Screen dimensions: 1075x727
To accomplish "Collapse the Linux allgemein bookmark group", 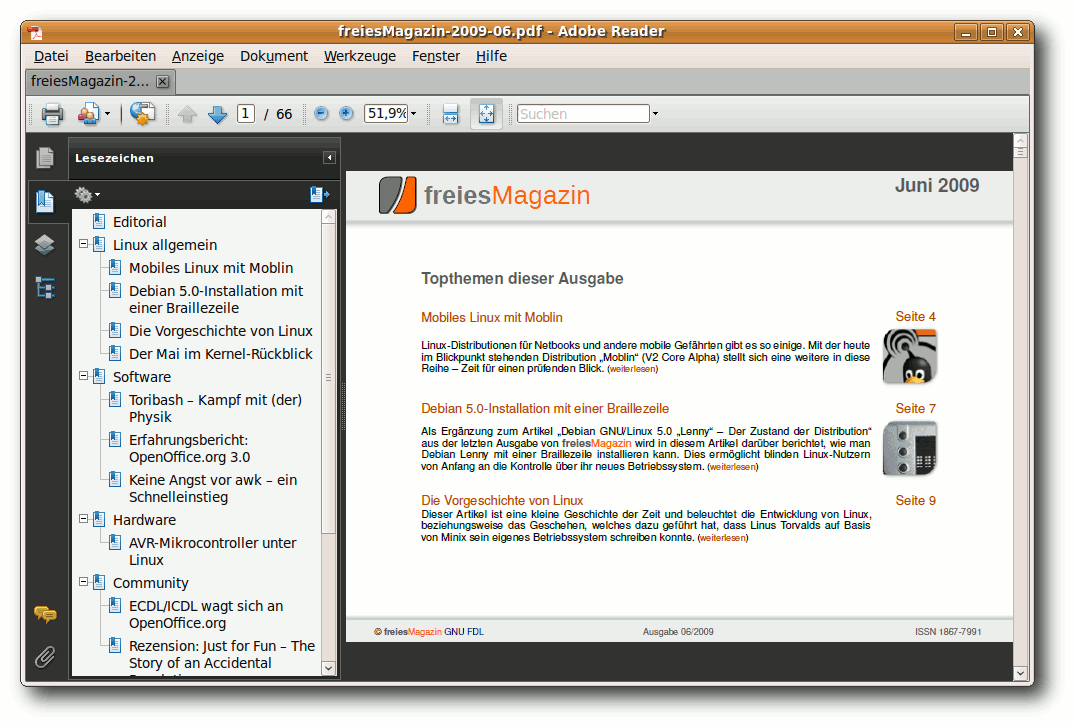I will 84,243.
